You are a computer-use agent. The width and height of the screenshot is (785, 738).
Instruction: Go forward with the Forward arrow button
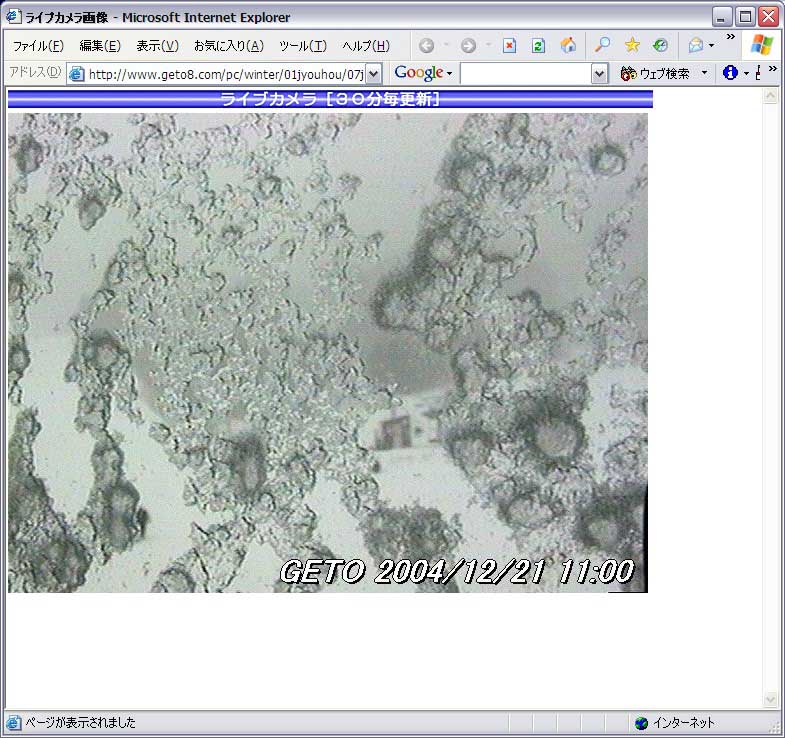(x=468, y=46)
